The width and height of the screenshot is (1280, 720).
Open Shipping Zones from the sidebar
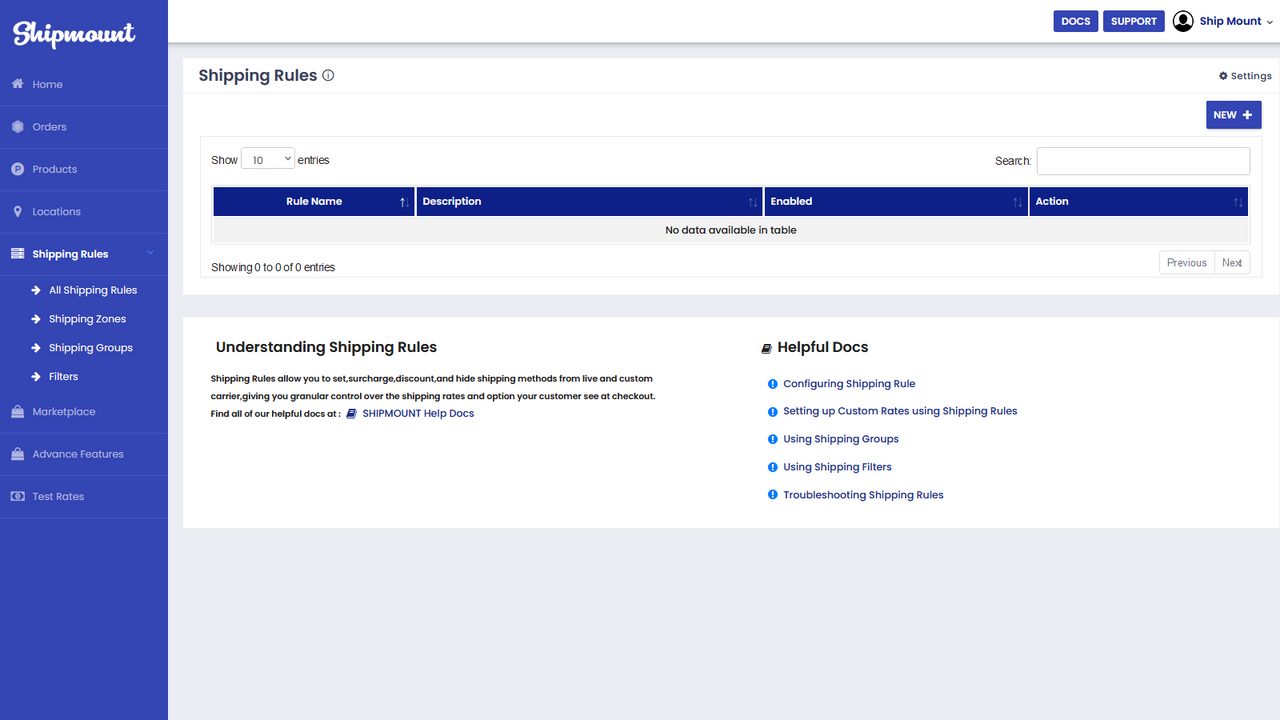pyautogui.click(x=87, y=318)
